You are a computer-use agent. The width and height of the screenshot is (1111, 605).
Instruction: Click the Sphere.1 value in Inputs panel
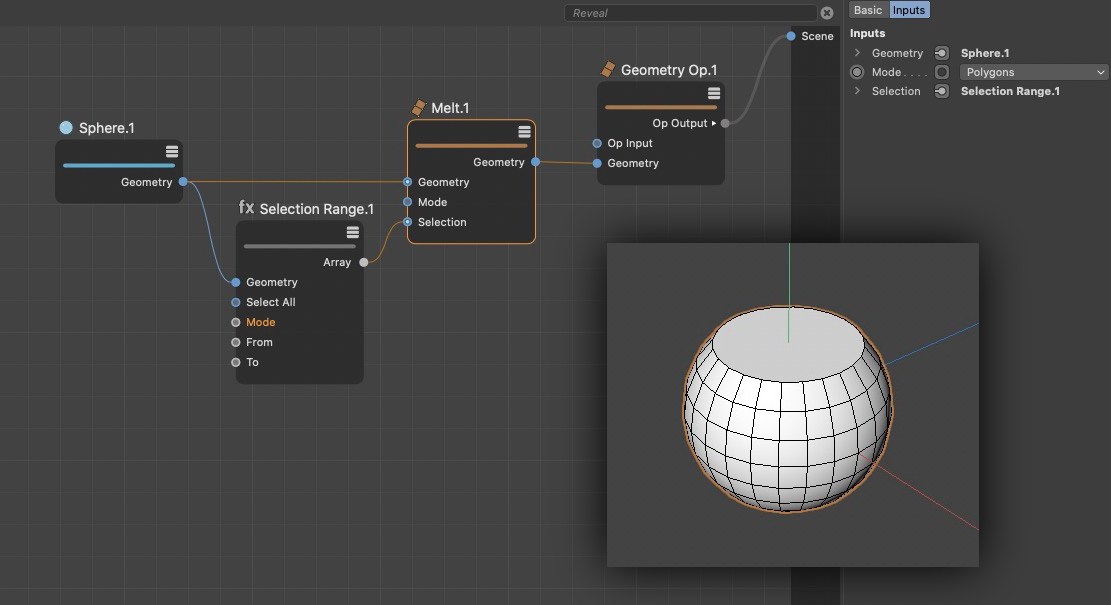click(985, 53)
